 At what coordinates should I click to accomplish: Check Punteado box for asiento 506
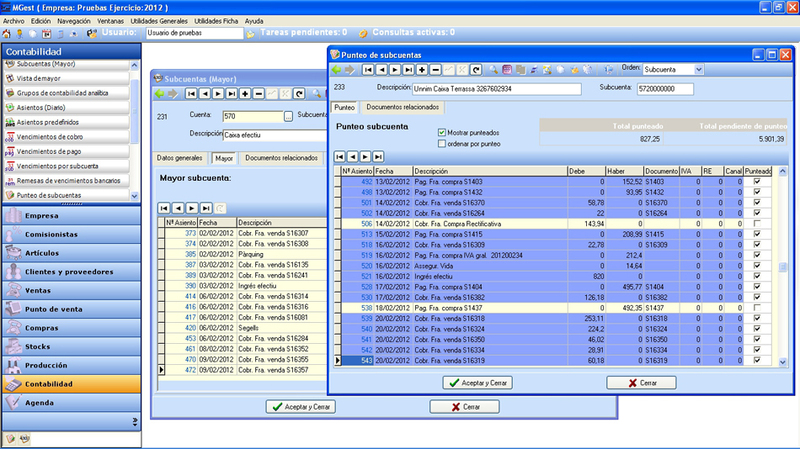pos(757,223)
